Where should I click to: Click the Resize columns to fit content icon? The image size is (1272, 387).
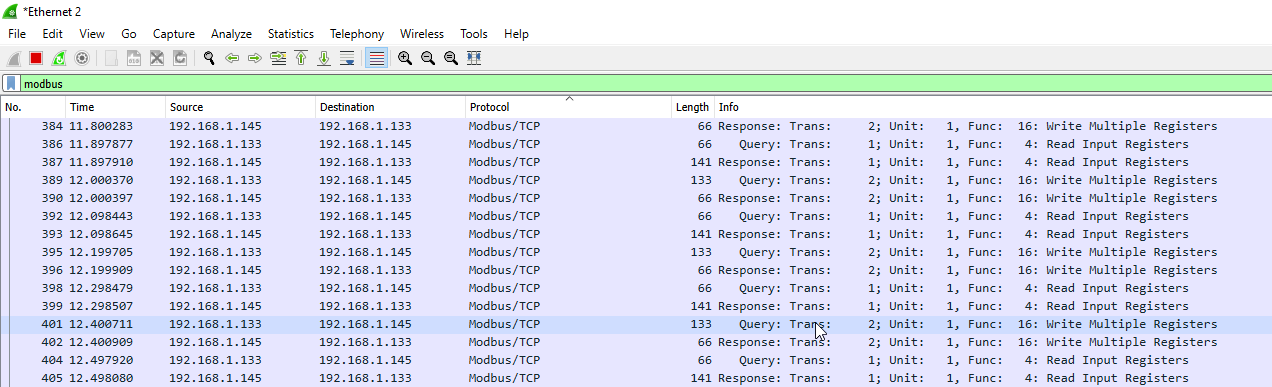(x=474, y=58)
